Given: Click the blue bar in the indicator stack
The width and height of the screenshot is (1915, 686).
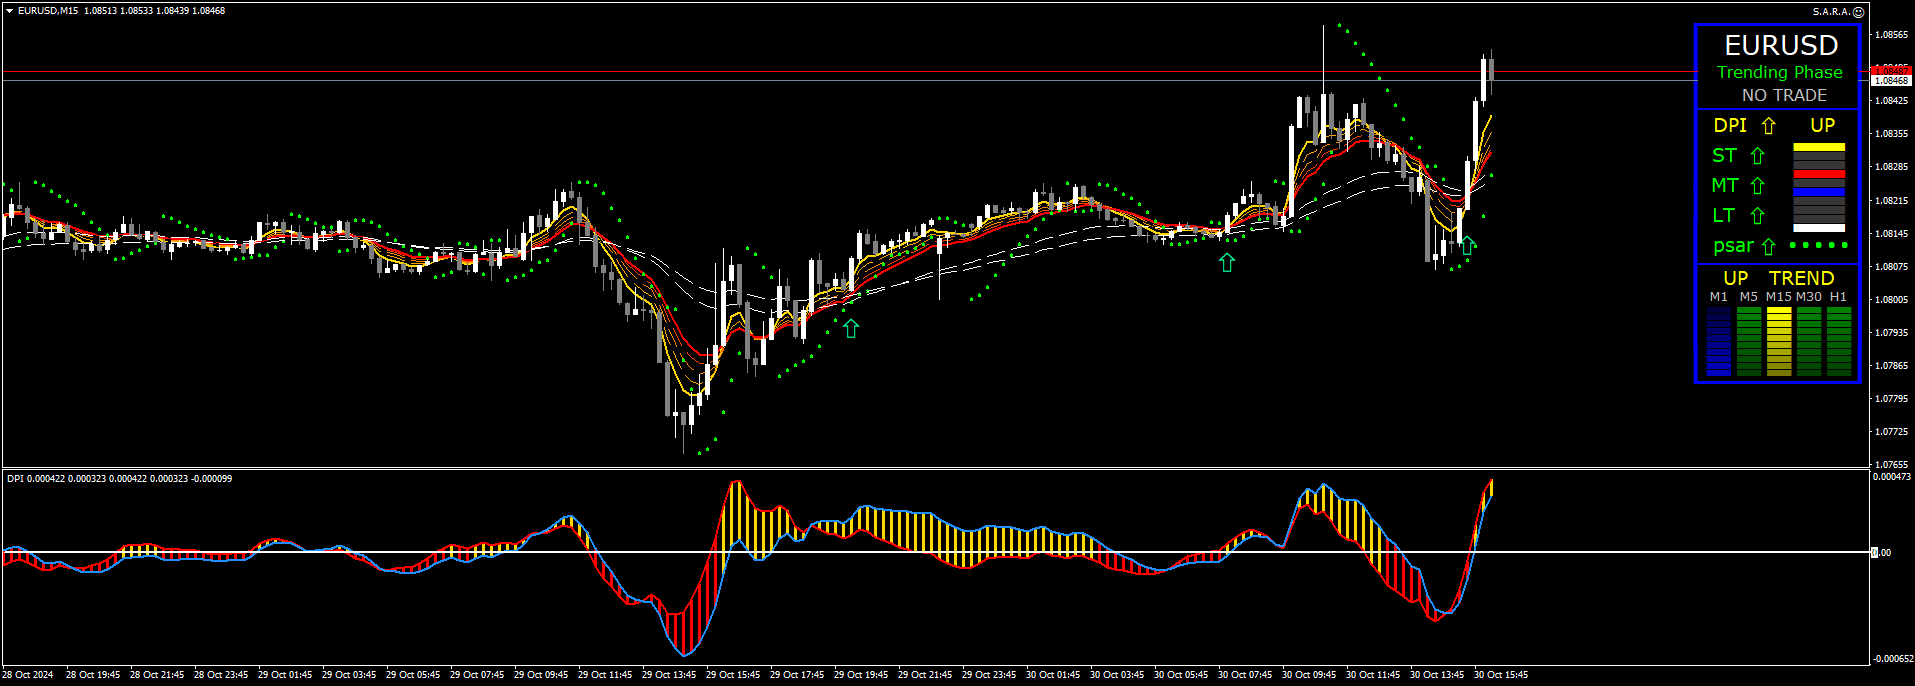Looking at the screenshot, I should tap(1819, 191).
